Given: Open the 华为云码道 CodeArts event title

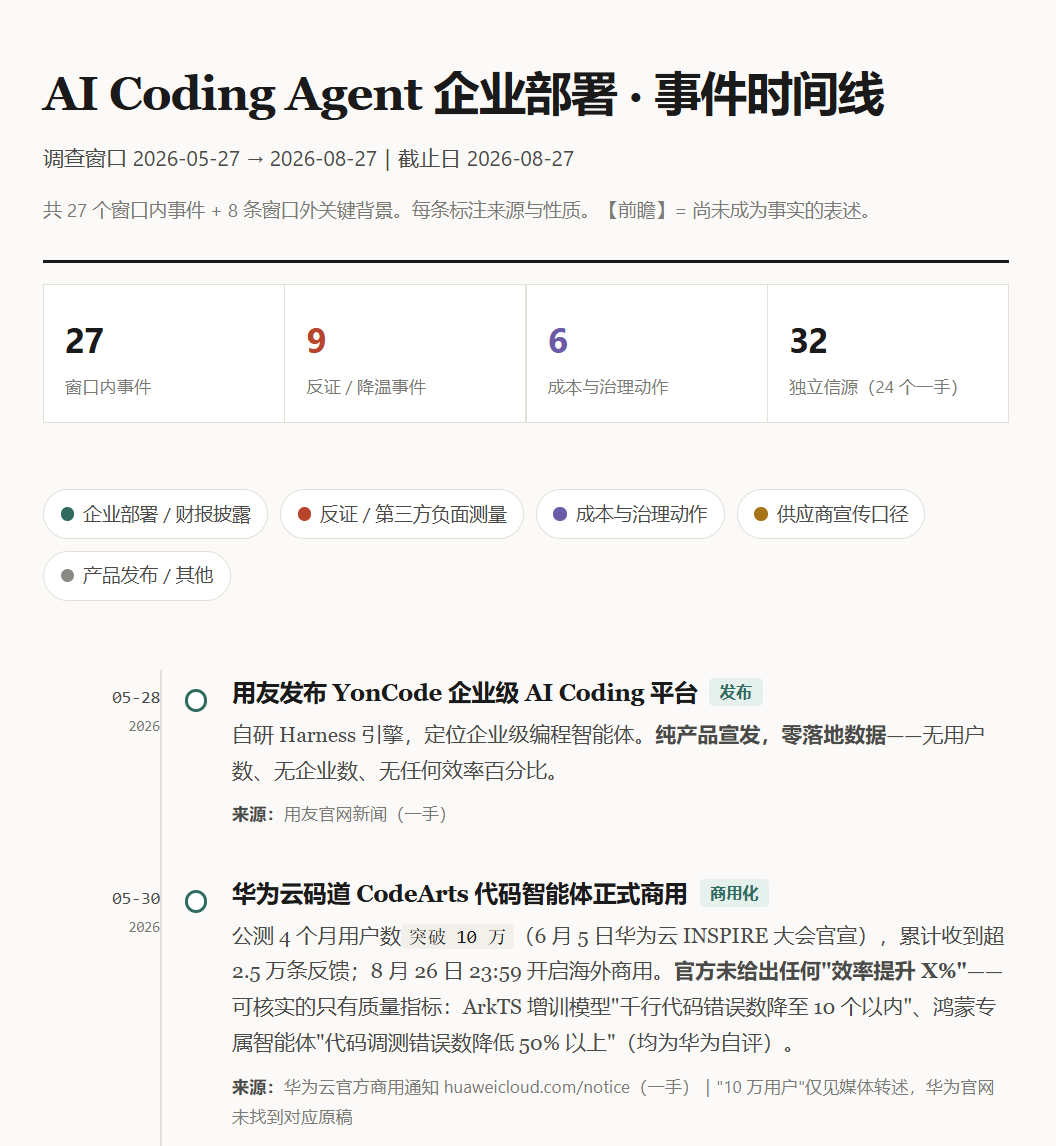Looking at the screenshot, I should 460,893.
